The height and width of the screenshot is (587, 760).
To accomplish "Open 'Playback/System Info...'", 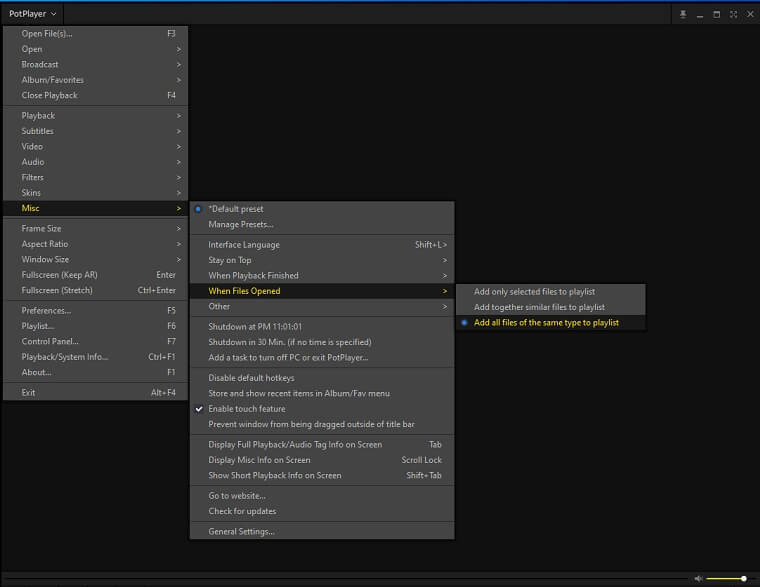I will click(x=95, y=357).
